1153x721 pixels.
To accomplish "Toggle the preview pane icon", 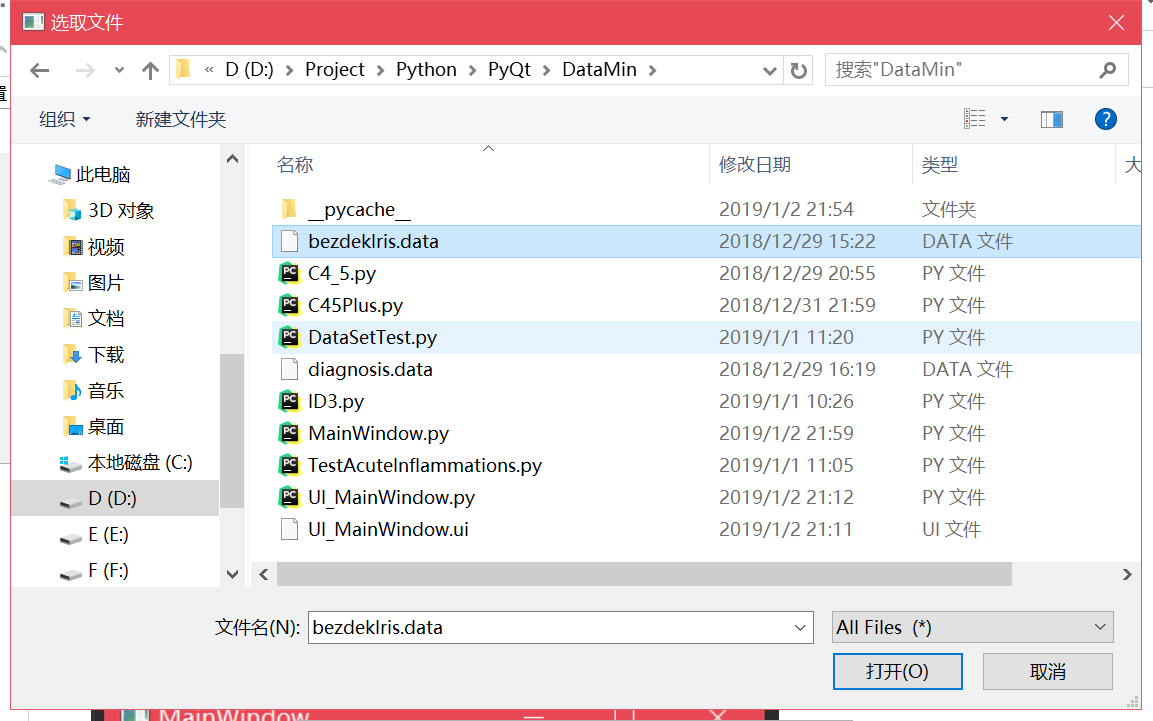I will tap(1051, 119).
